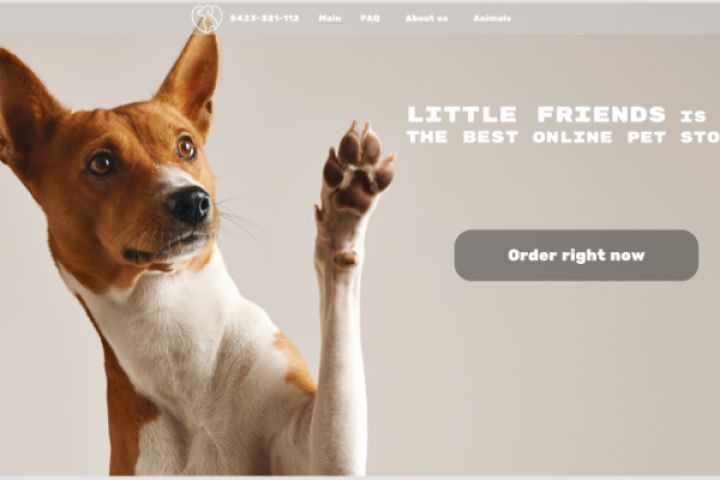The image size is (720, 480).
Task: Click the phone number ending in 321-112
Action: point(264,18)
